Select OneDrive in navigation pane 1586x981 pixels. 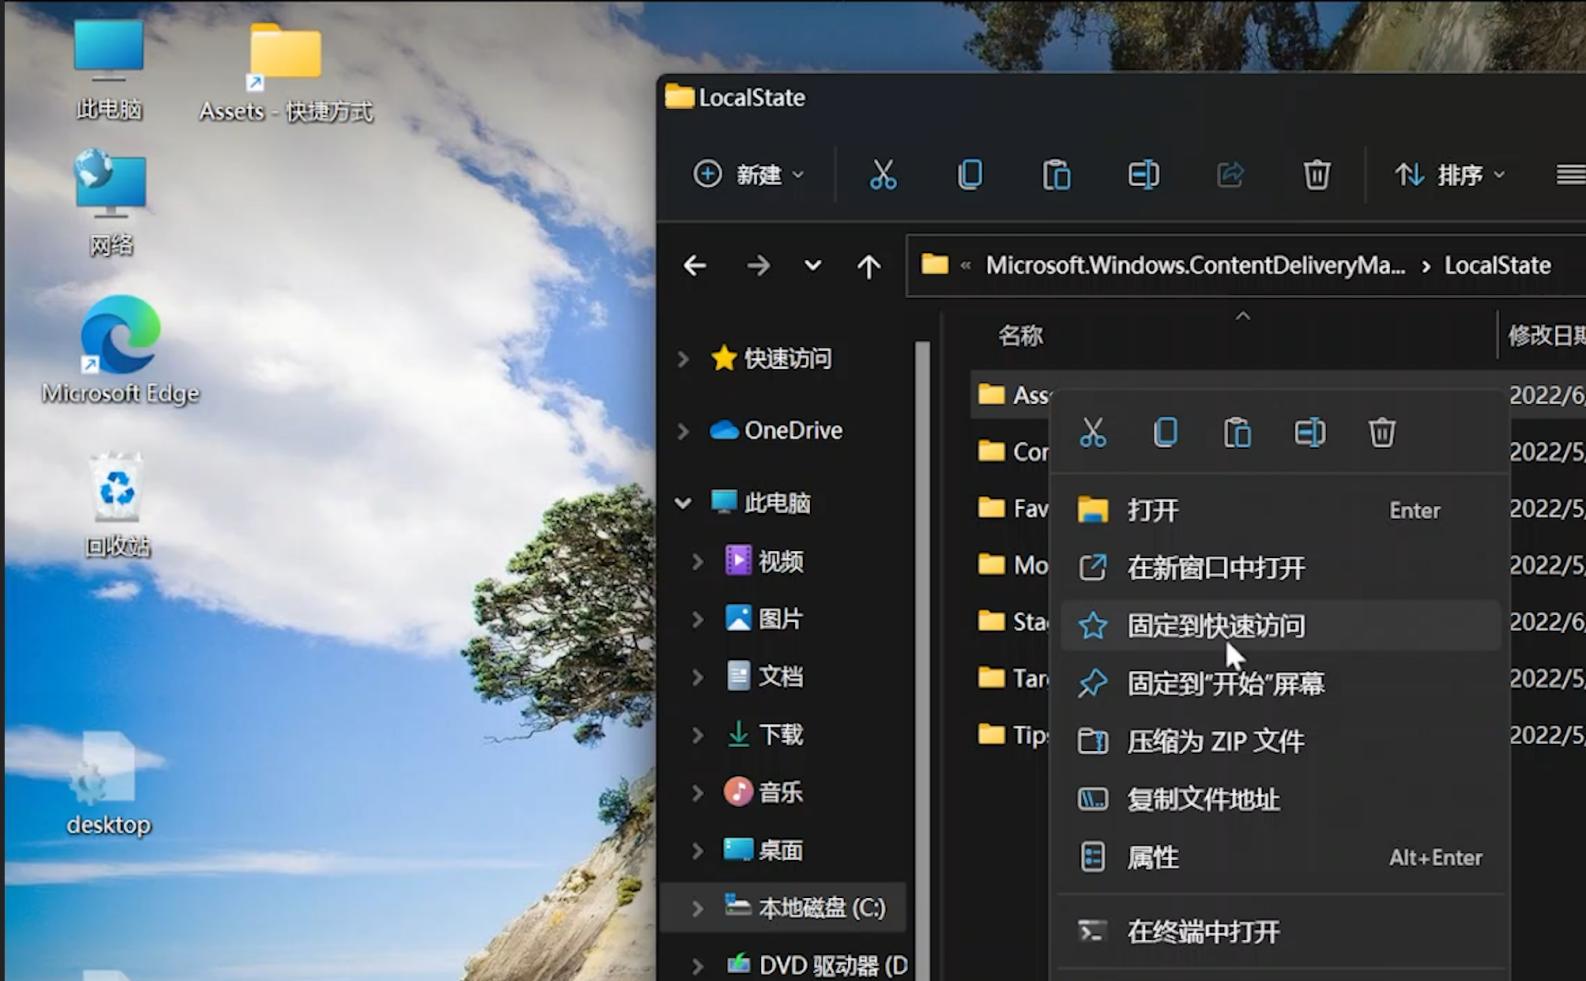pyautogui.click(x=777, y=431)
